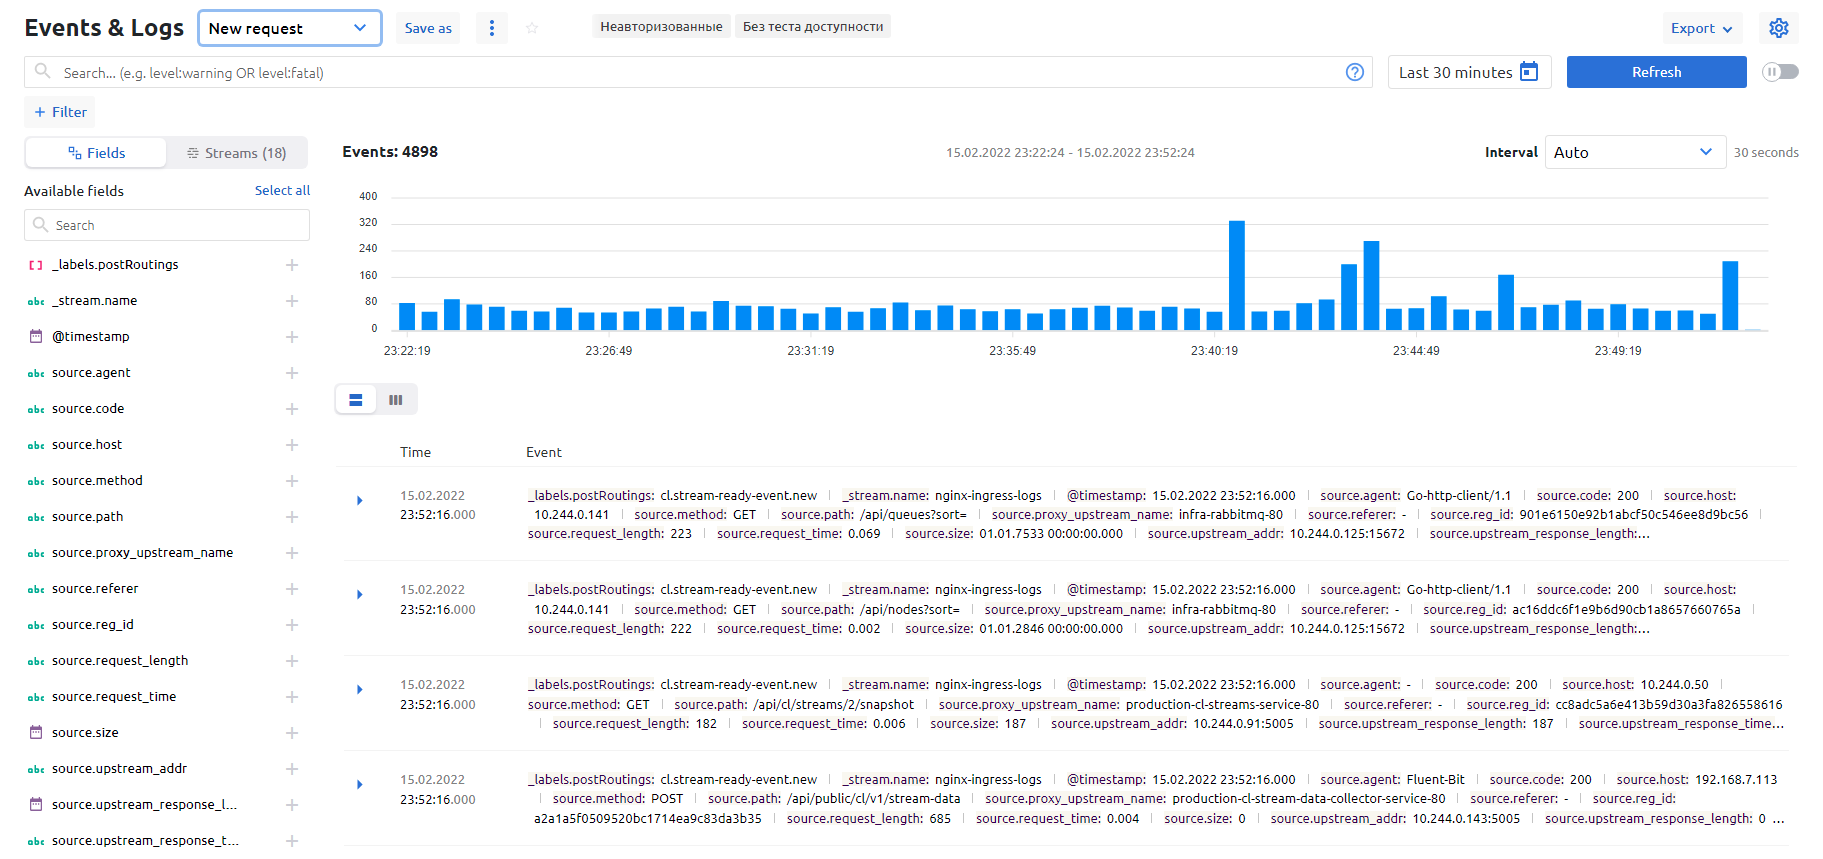
Task: Toggle the auto-refresh pause switch
Action: coord(1779,72)
